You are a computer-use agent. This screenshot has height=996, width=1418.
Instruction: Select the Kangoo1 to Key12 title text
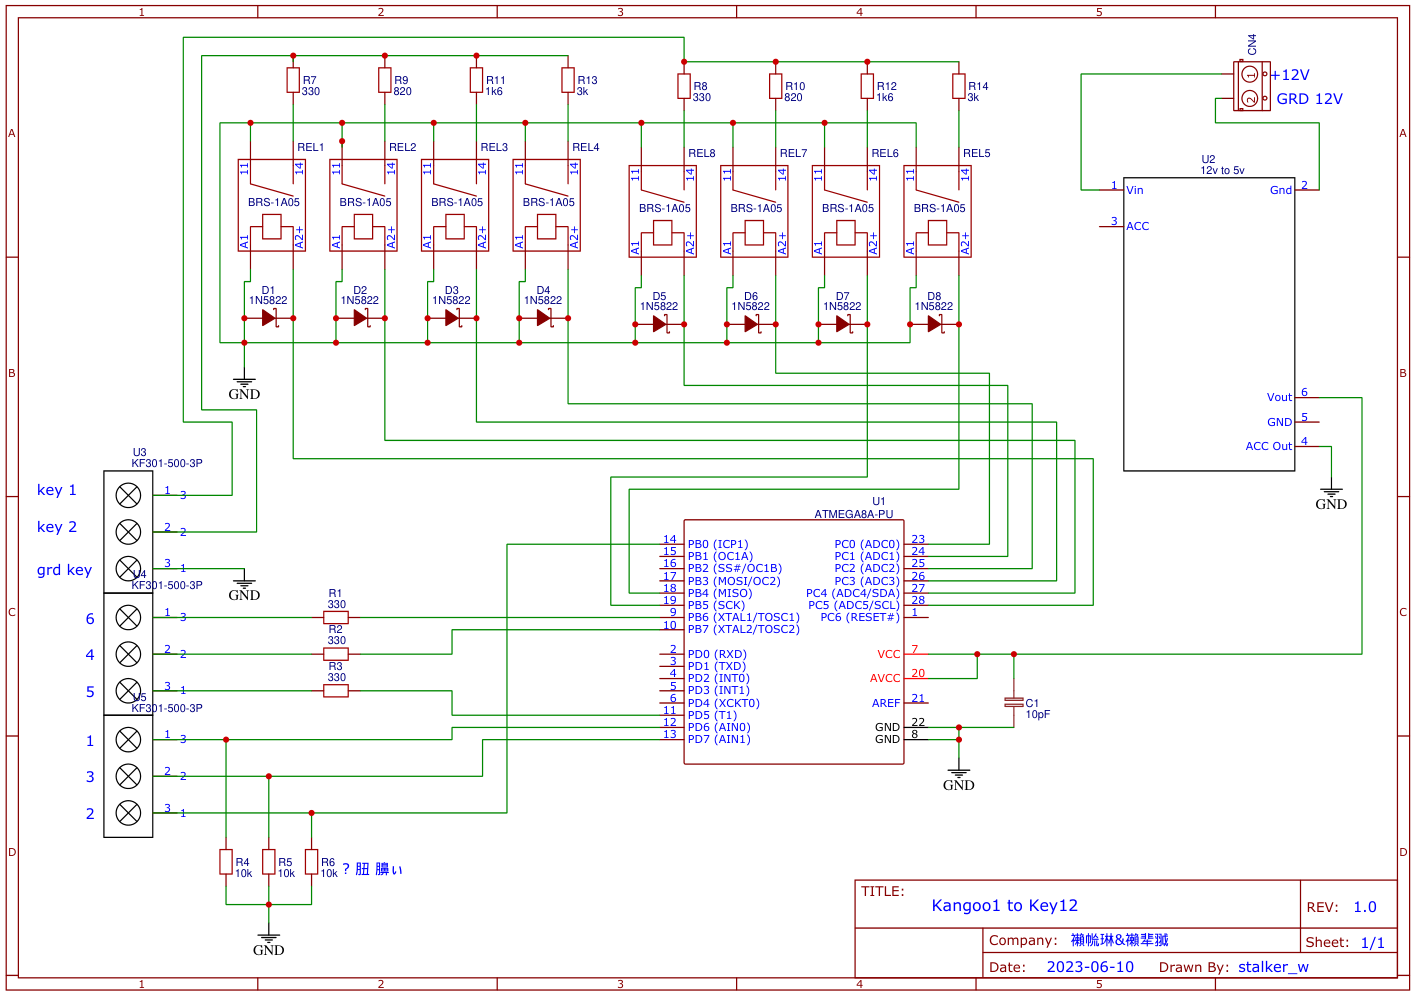[x=1004, y=906]
